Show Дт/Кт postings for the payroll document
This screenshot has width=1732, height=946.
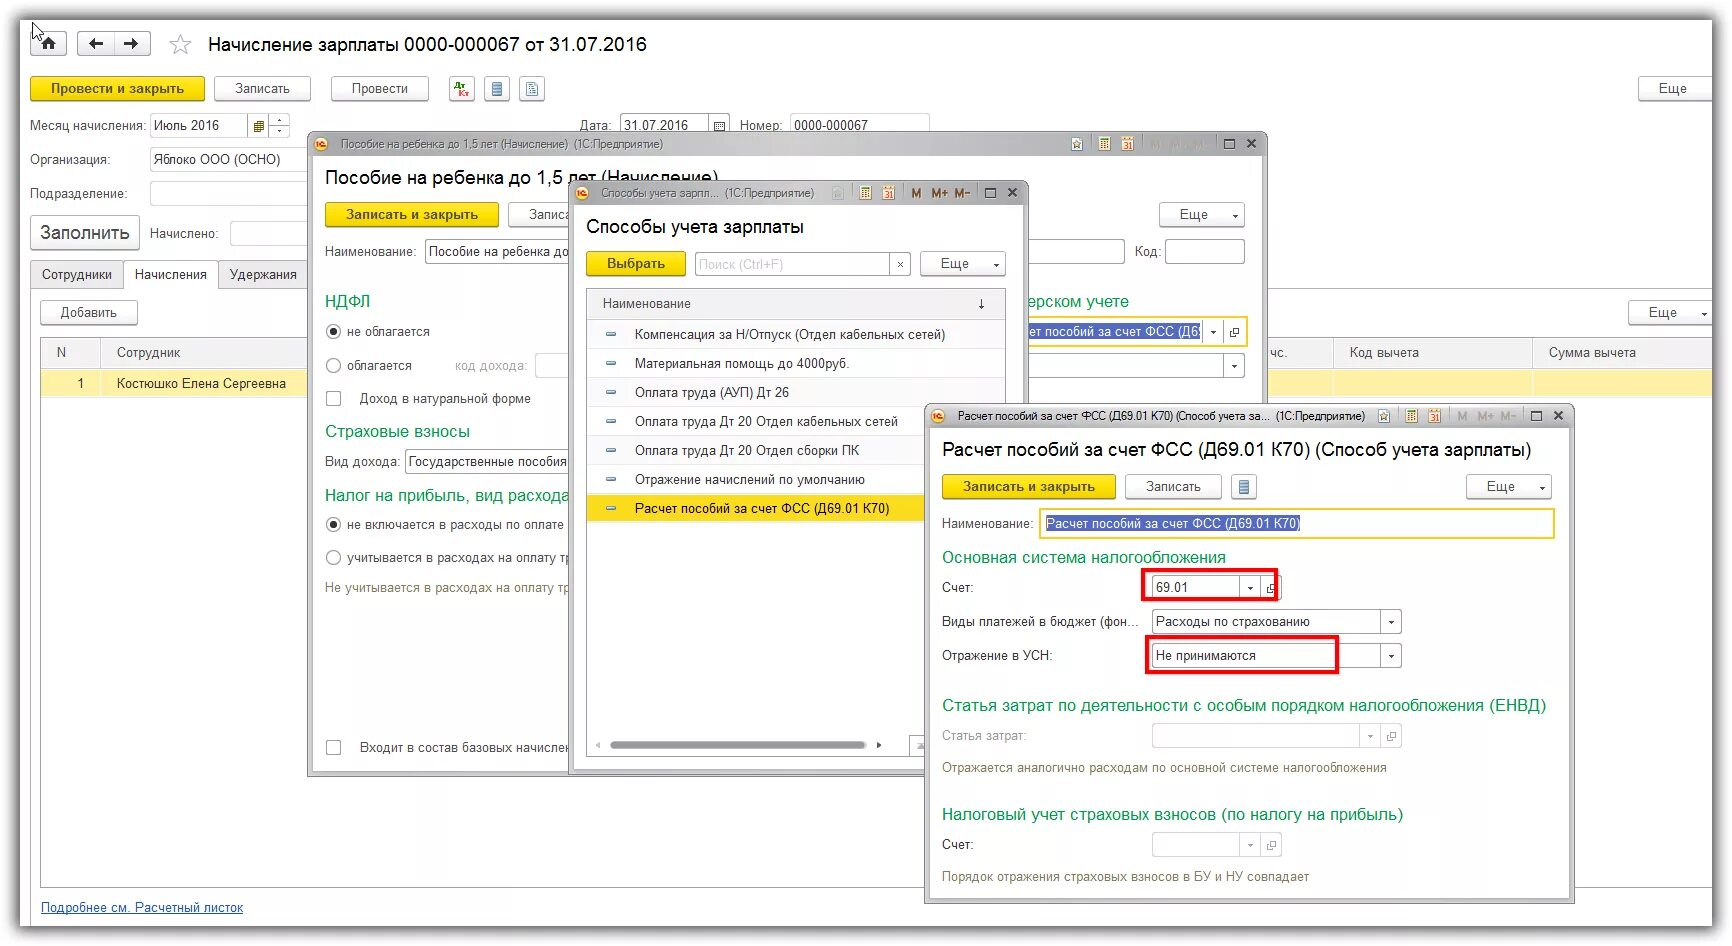pyautogui.click(x=461, y=89)
